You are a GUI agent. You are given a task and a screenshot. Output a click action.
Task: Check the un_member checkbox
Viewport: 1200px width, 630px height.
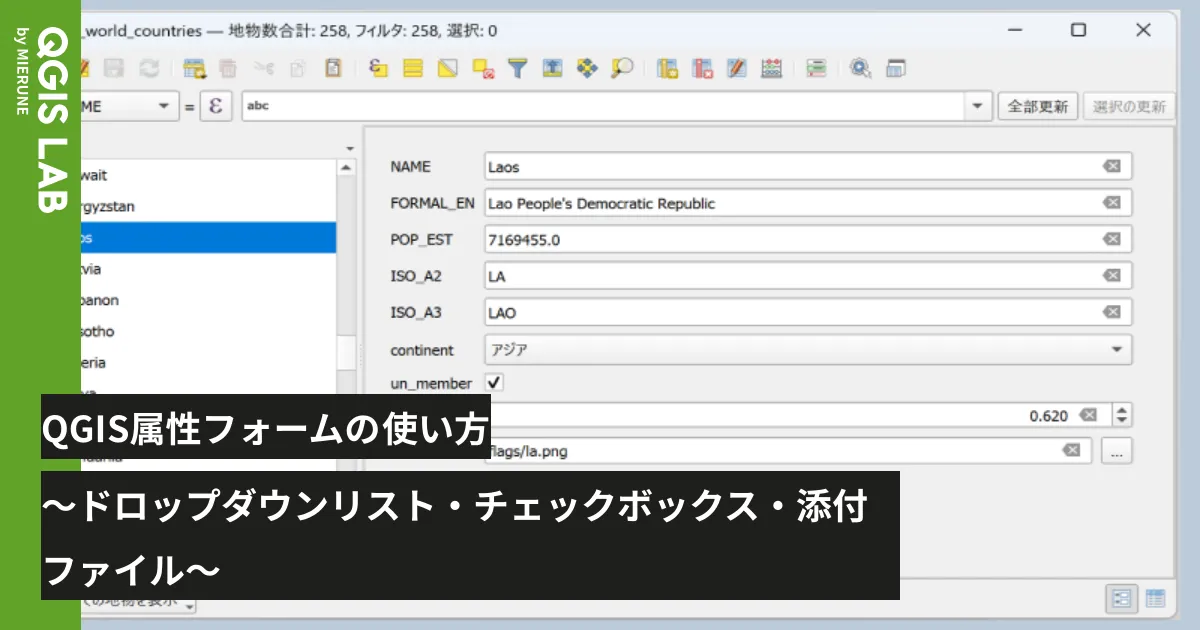point(495,382)
